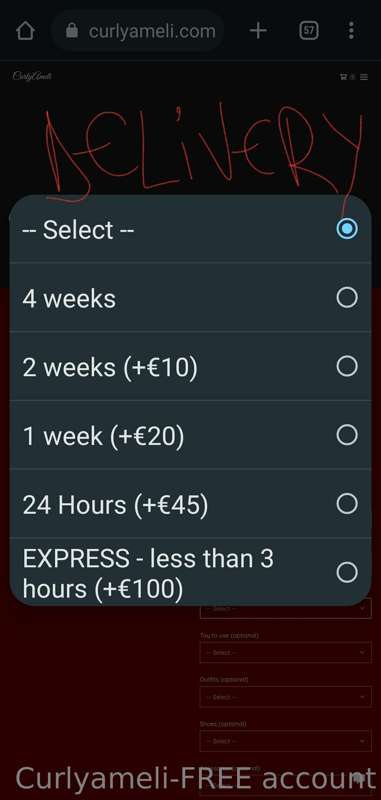Click the CurlyAmeli site logo
Image resolution: width=381 pixels, height=800 pixels.
click(32, 77)
